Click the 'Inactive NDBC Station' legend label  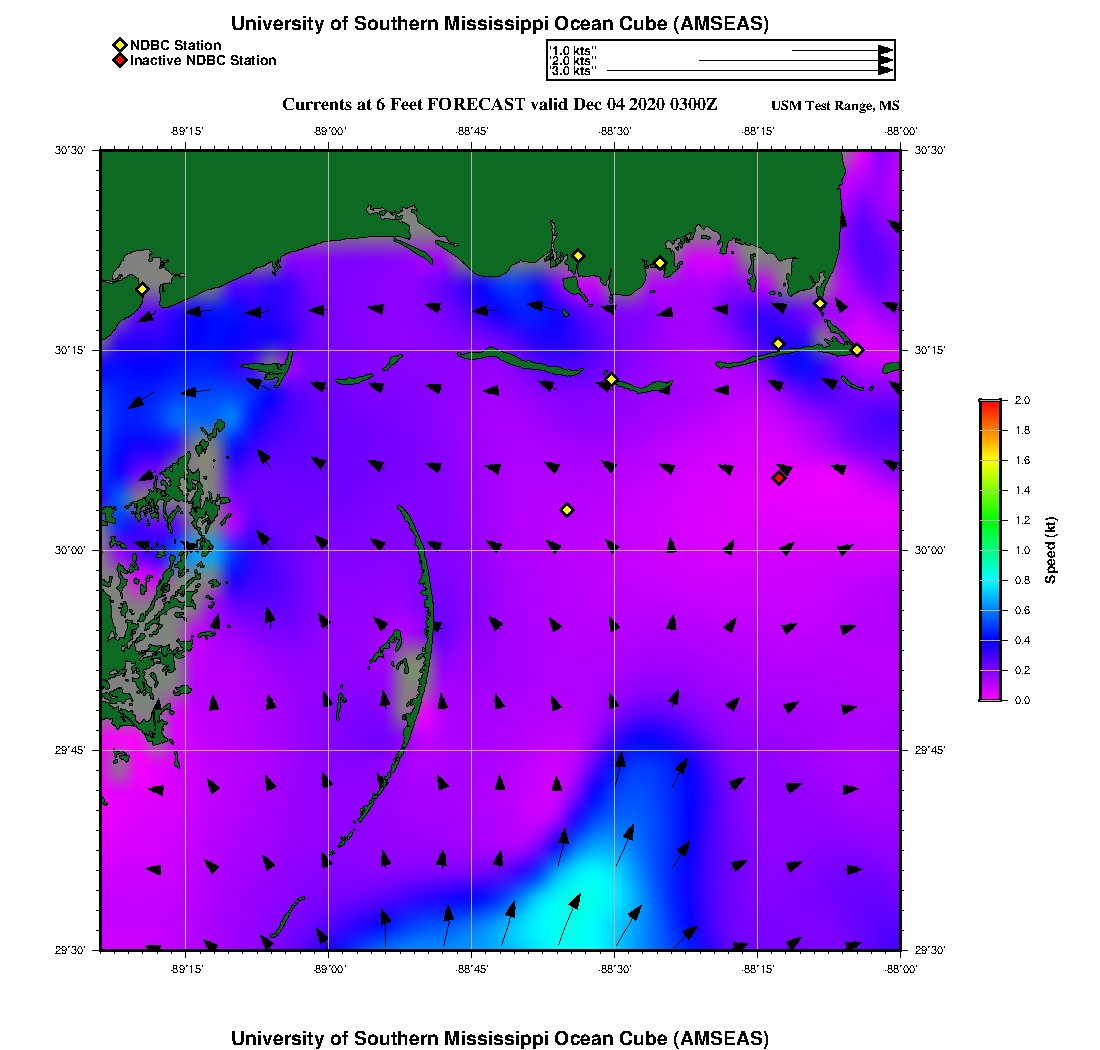pyautogui.click(x=203, y=61)
